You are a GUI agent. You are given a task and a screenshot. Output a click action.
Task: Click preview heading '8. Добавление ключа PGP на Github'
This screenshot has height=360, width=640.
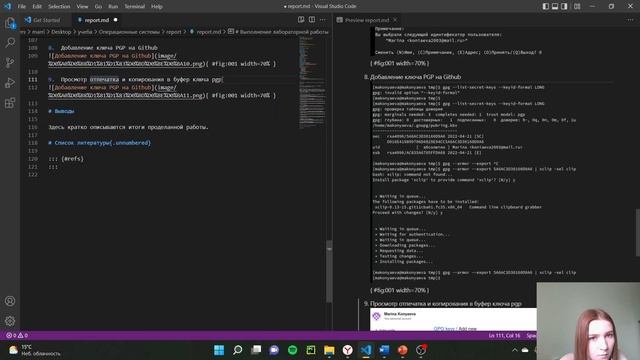[412, 77]
